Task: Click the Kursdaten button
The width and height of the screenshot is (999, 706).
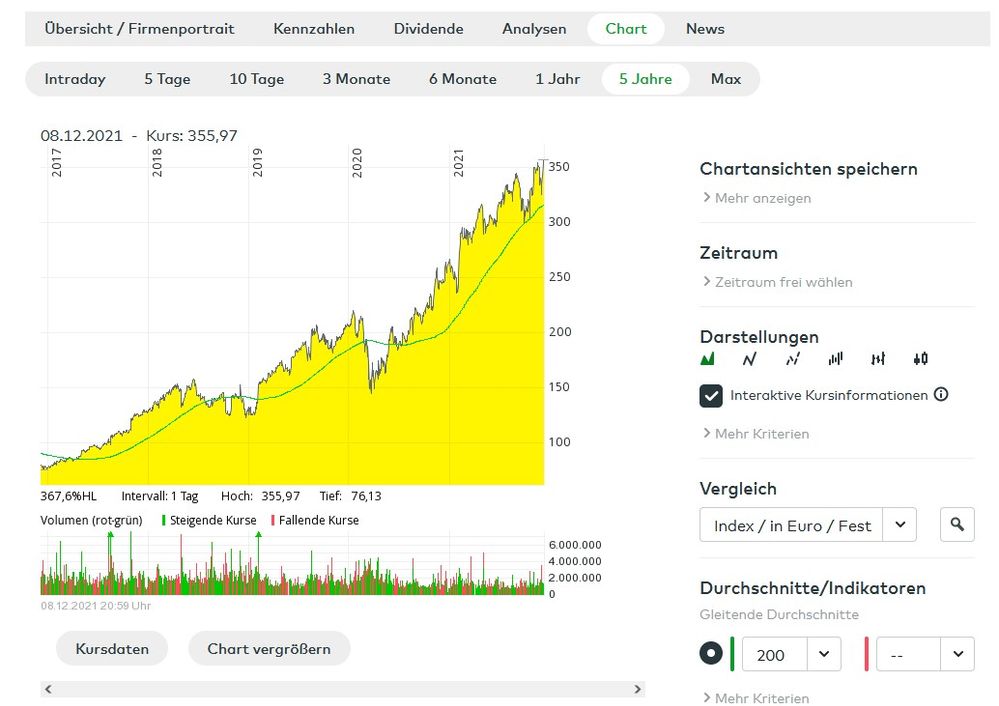Action: coord(112,649)
